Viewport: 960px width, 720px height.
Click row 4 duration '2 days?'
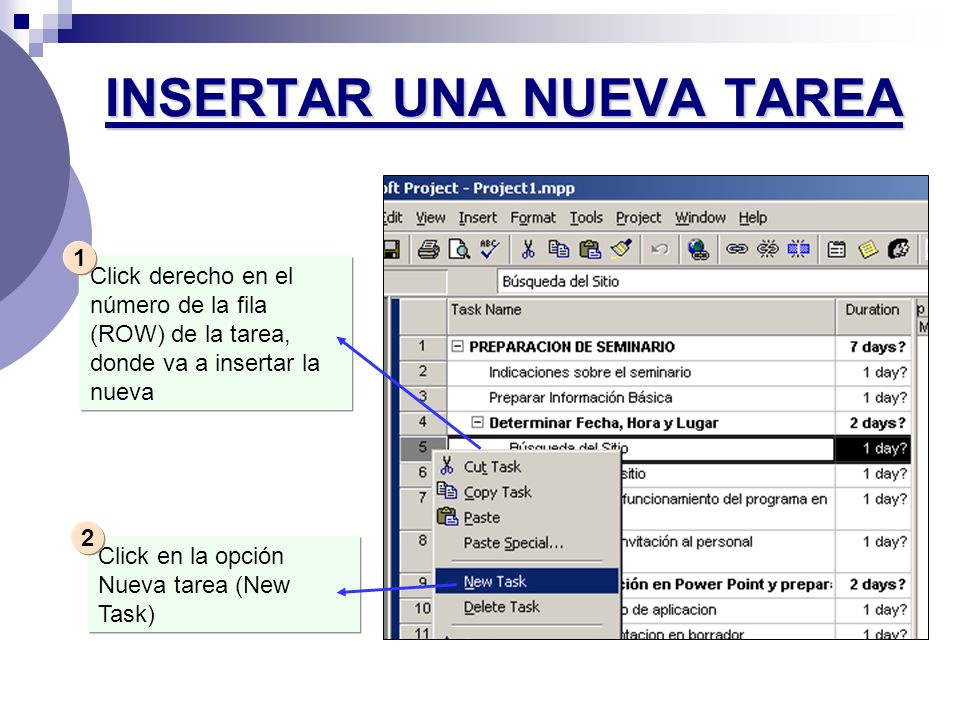[873, 423]
